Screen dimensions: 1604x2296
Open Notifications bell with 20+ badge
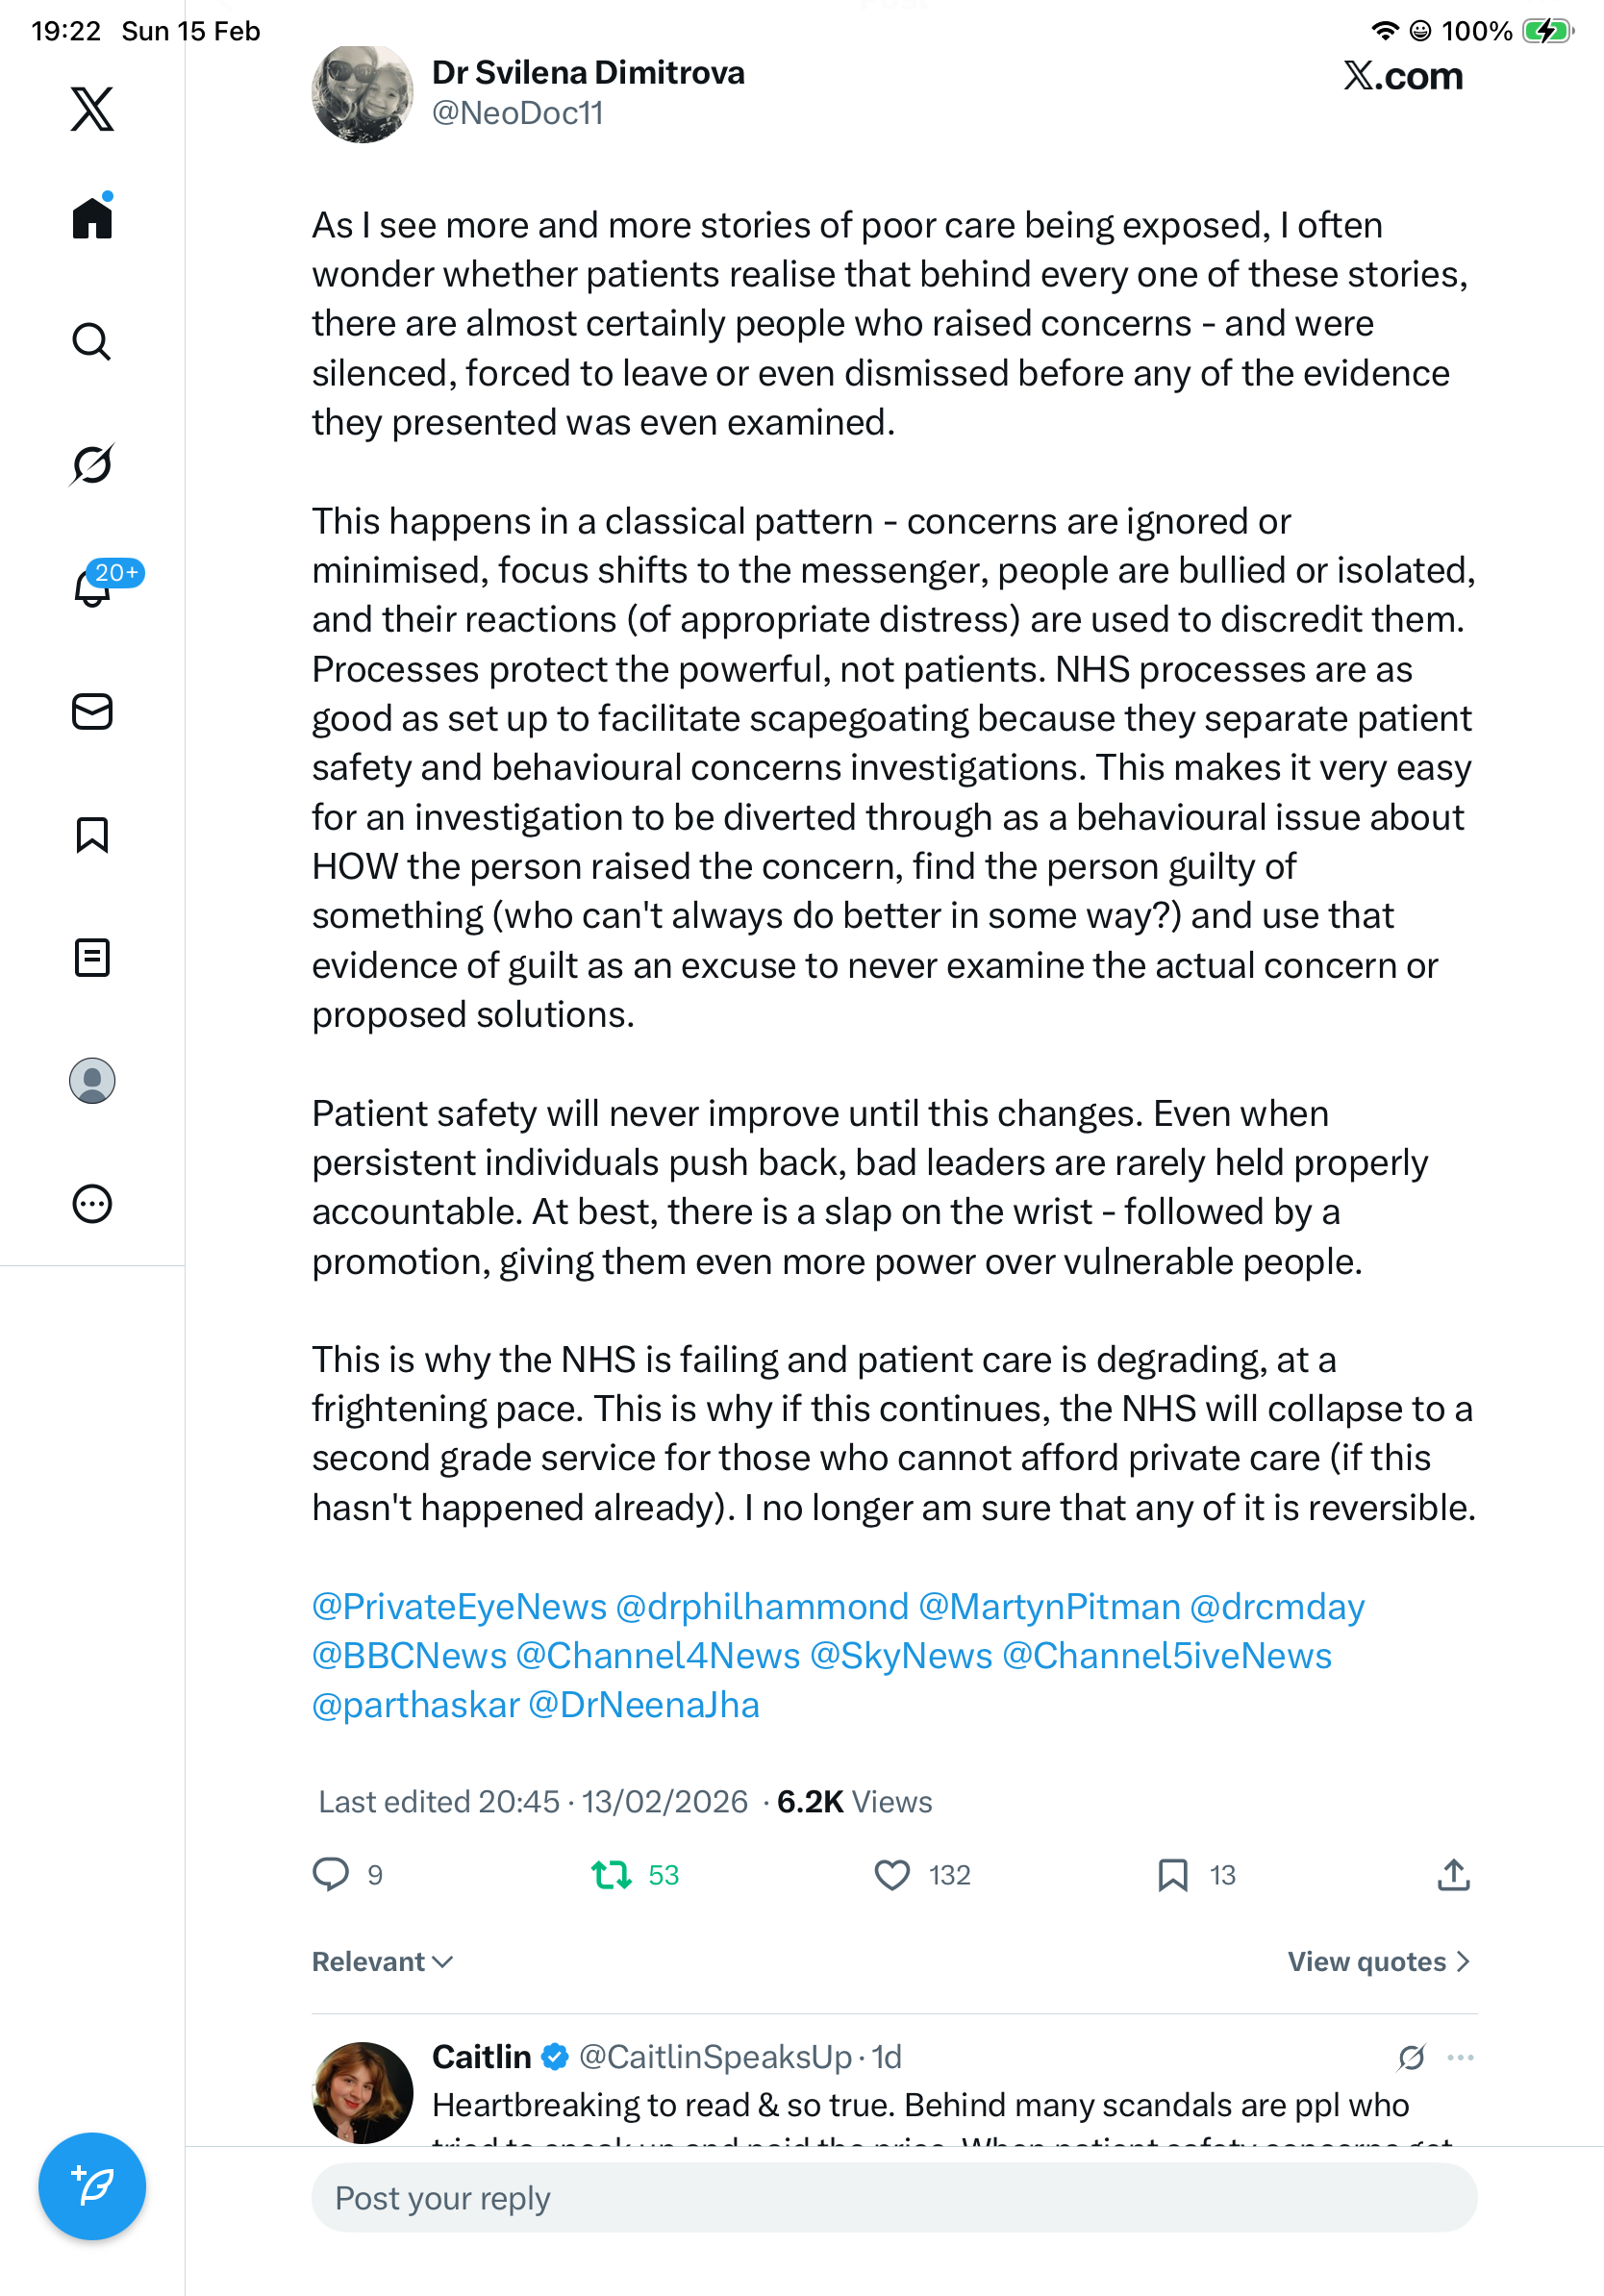[92, 588]
